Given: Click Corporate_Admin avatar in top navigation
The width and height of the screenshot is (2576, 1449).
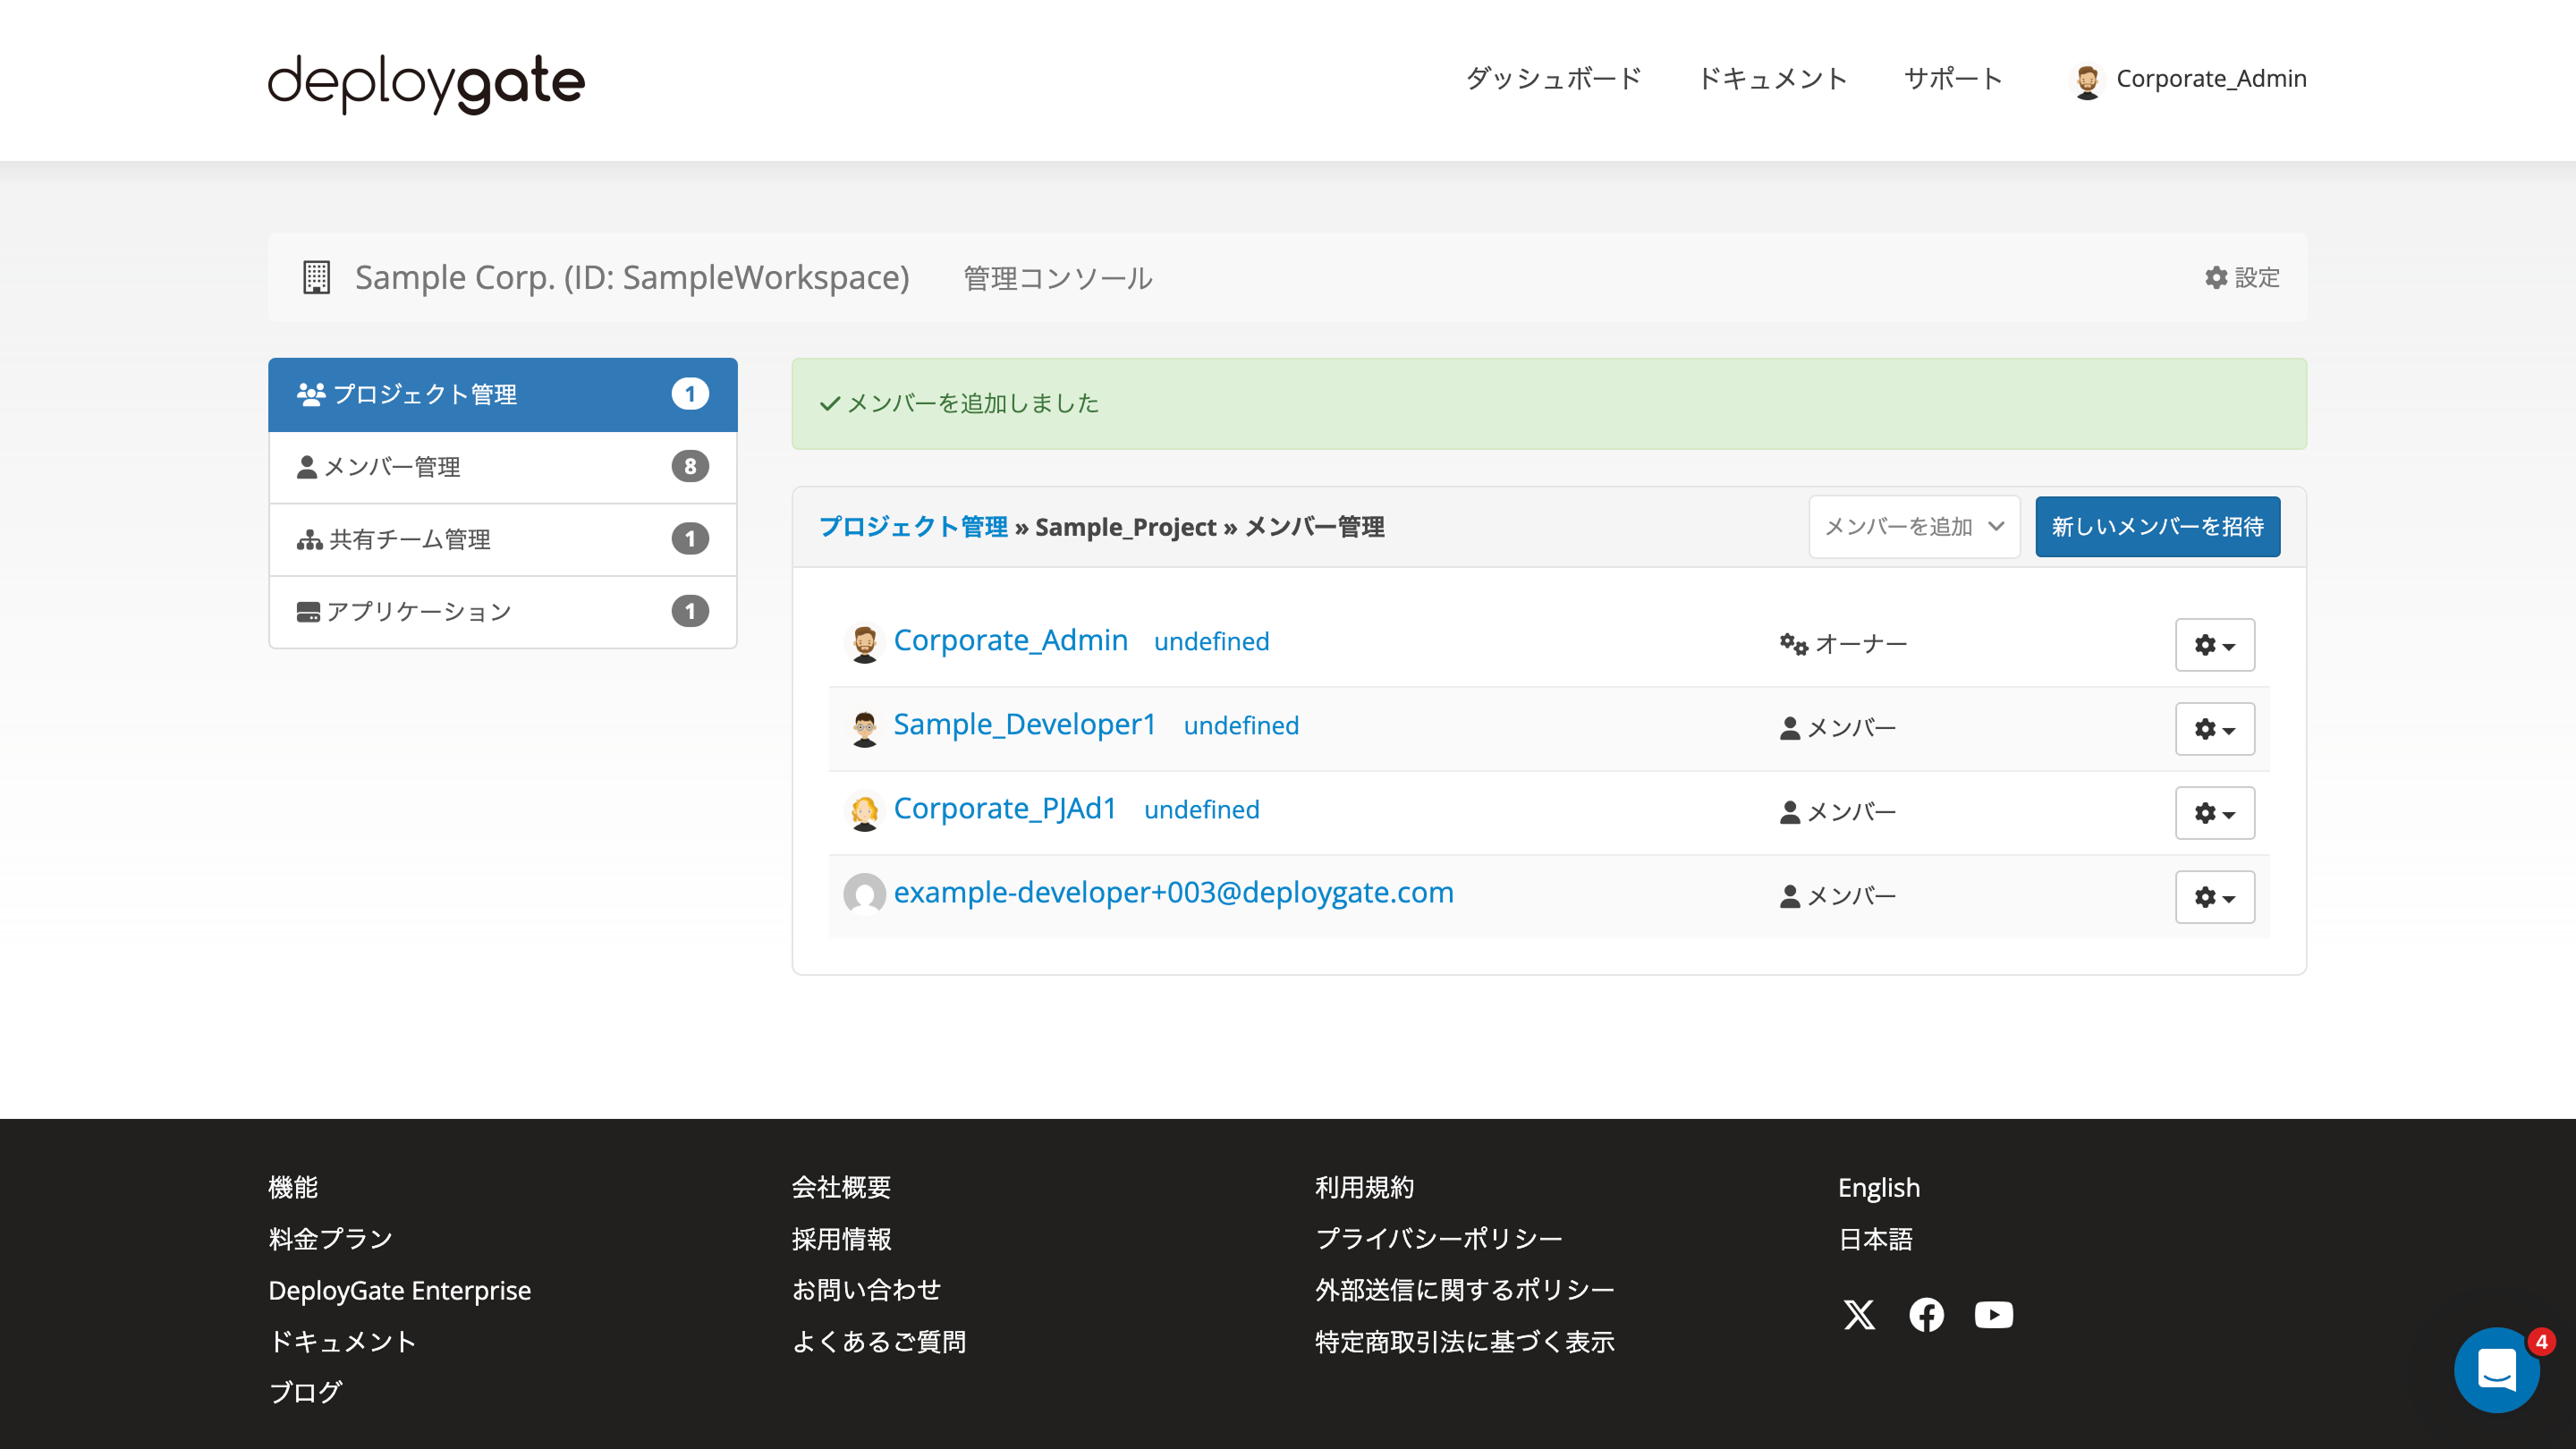Looking at the screenshot, I should pos(2088,80).
